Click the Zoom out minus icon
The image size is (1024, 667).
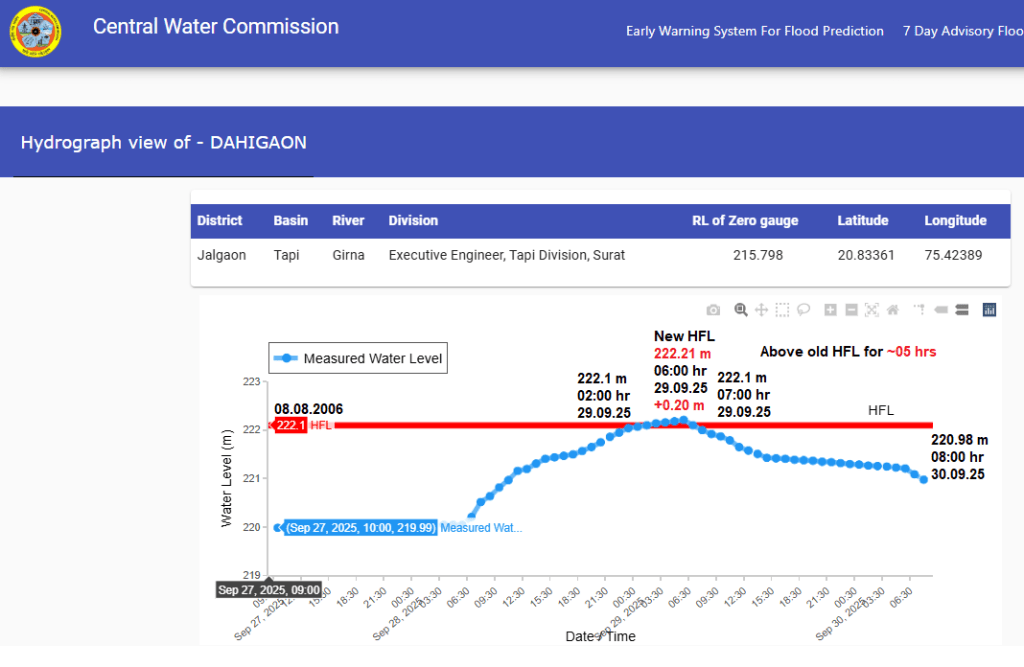click(x=851, y=310)
